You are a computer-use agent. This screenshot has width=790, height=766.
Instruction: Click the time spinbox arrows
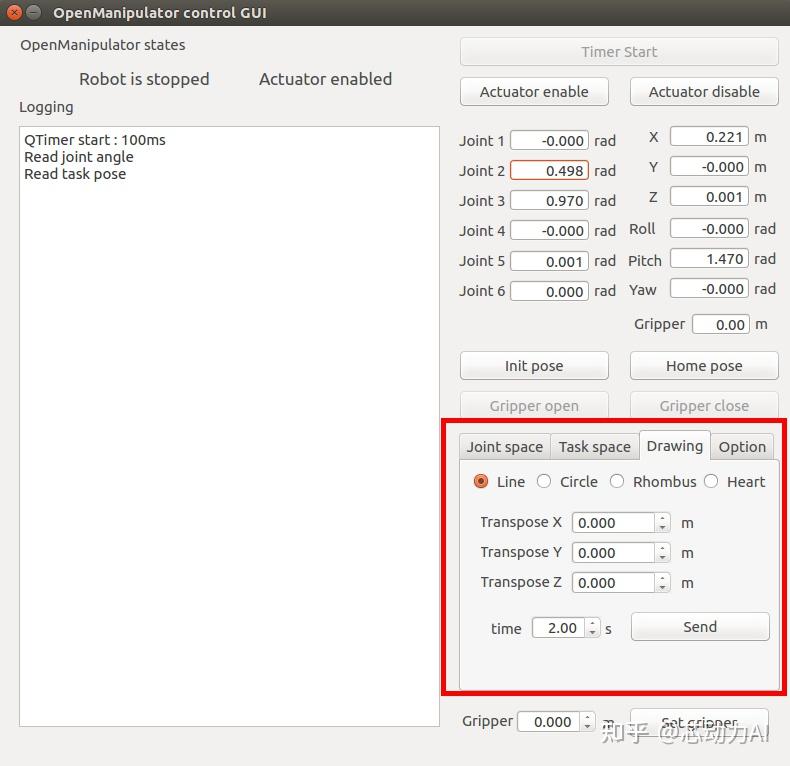coord(592,628)
